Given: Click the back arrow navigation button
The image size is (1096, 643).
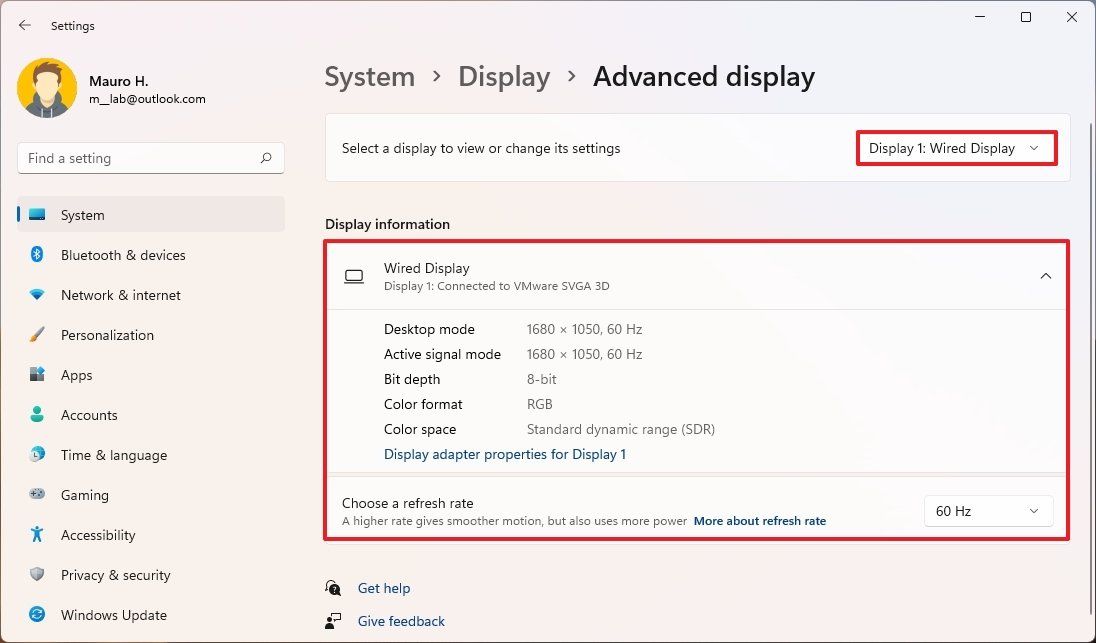Looking at the screenshot, I should tap(25, 25).
